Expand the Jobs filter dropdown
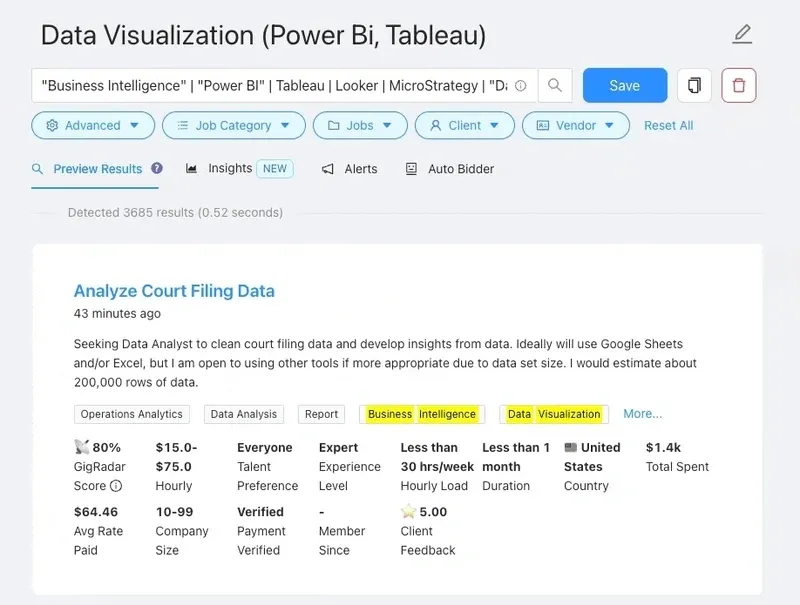Image resolution: width=800 pixels, height=605 pixels. coord(360,125)
